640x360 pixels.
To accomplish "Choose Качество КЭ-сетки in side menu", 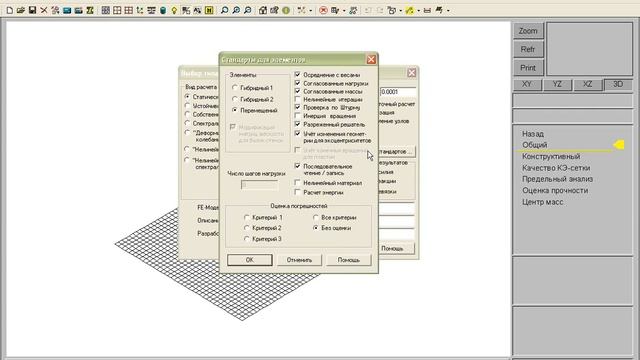I will tap(556, 168).
